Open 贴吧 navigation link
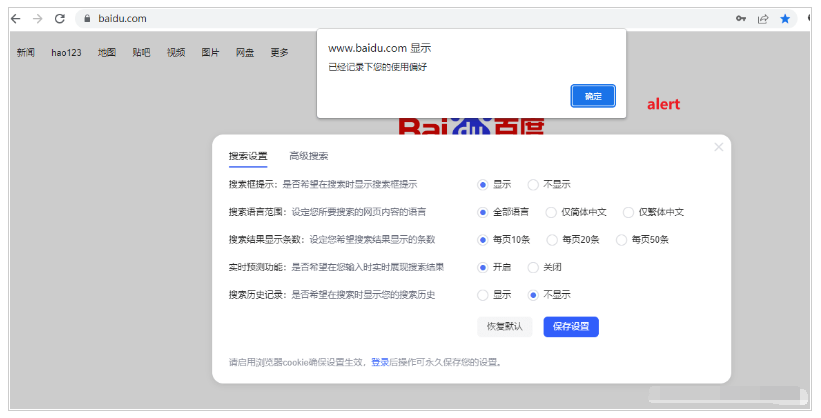The width and height of the screenshot is (821, 418). 141,52
